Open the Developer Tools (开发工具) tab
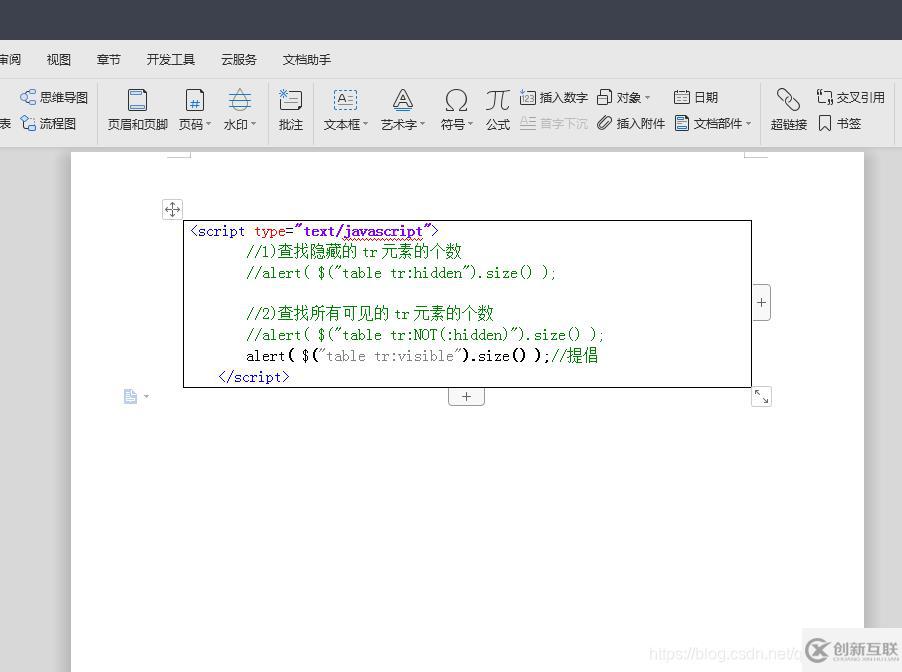 (x=171, y=60)
